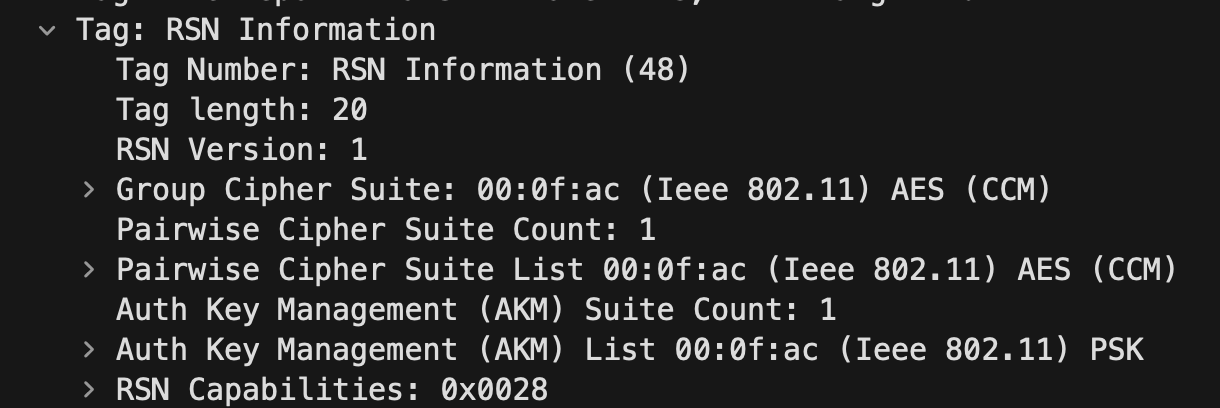Click the AKM List PSK text
The height and width of the screenshot is (408, 1220).
pyautogui.click(x=629, y=350)
